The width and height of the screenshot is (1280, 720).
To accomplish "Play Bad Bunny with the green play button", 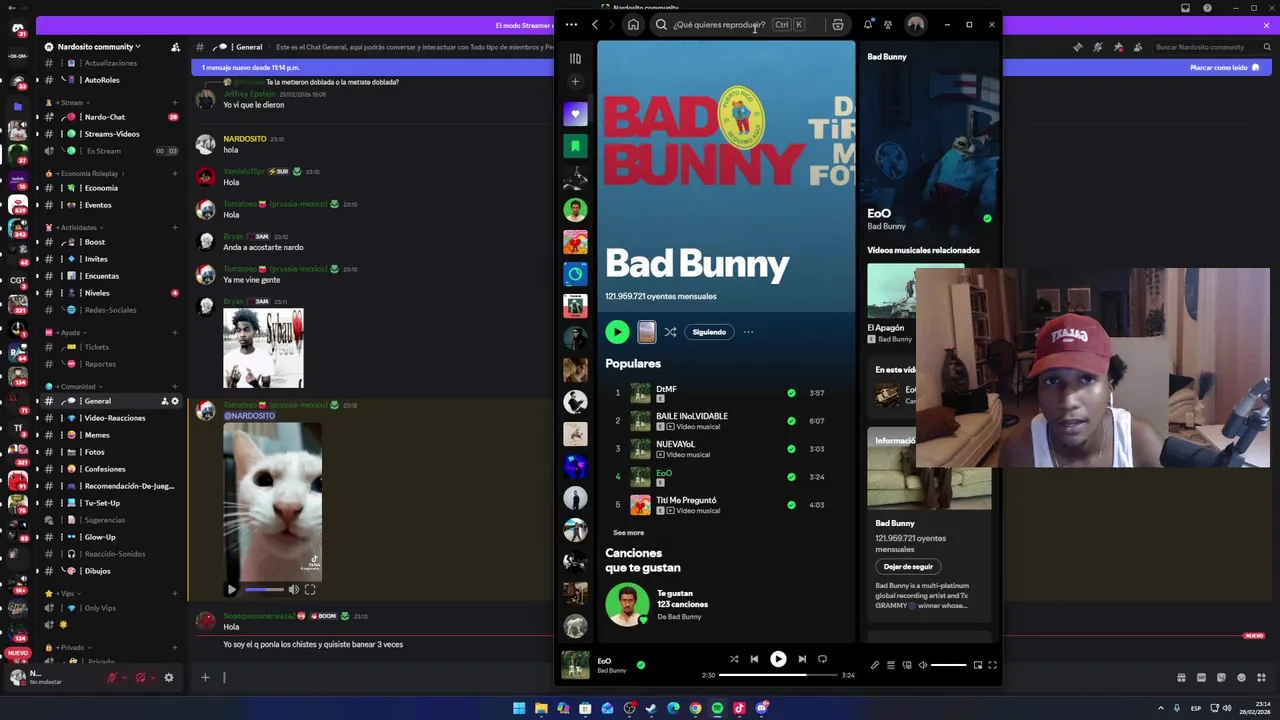I will coord(617,332).
